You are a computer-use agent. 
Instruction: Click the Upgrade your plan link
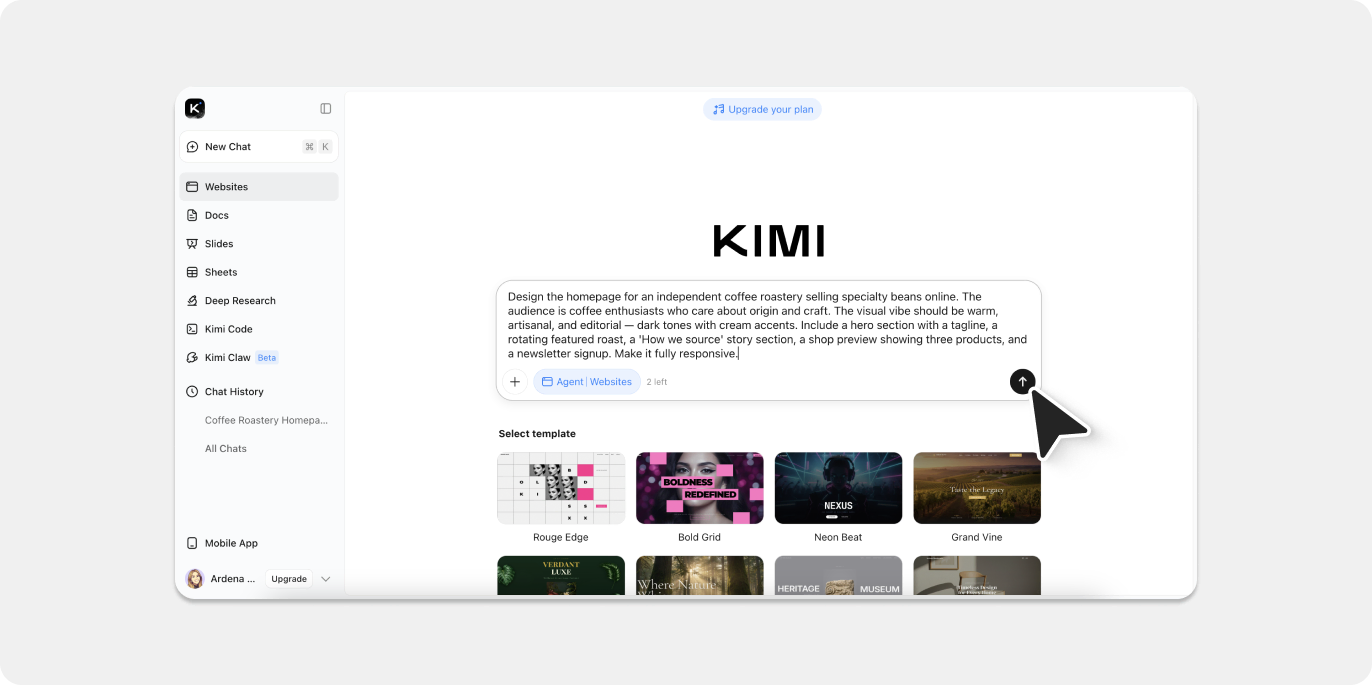point(763,109)
